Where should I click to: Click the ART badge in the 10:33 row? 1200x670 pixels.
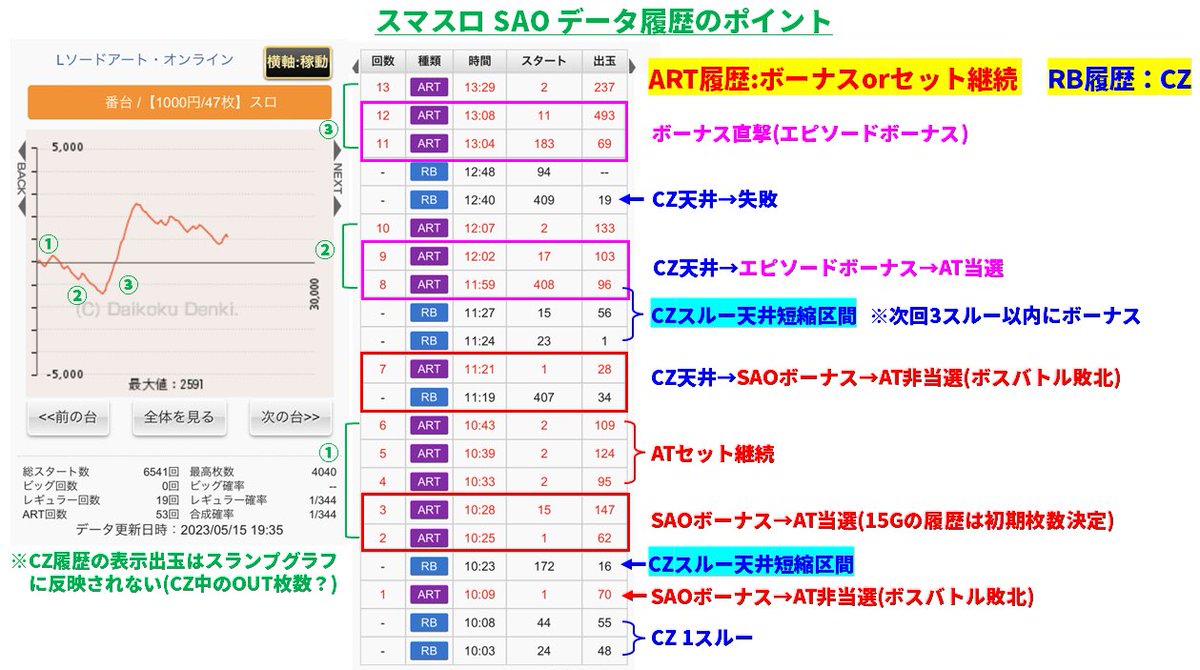coord(430,481)
